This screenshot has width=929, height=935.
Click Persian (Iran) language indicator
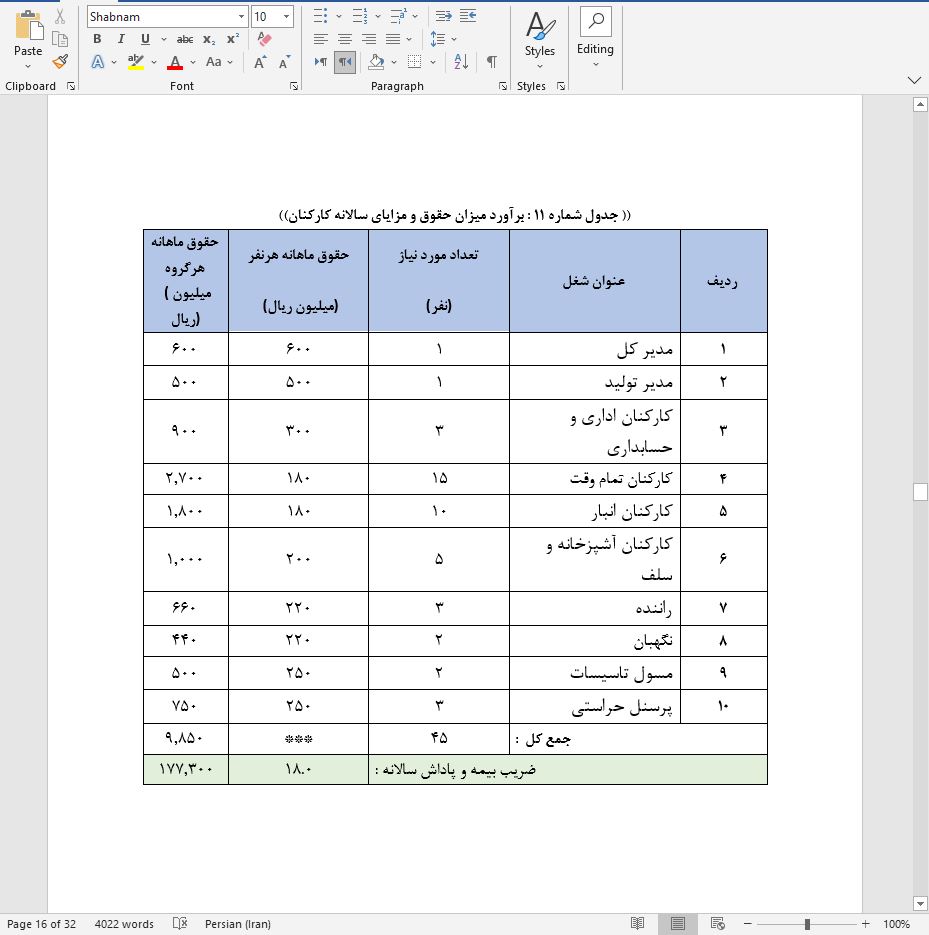coord(237,924)
